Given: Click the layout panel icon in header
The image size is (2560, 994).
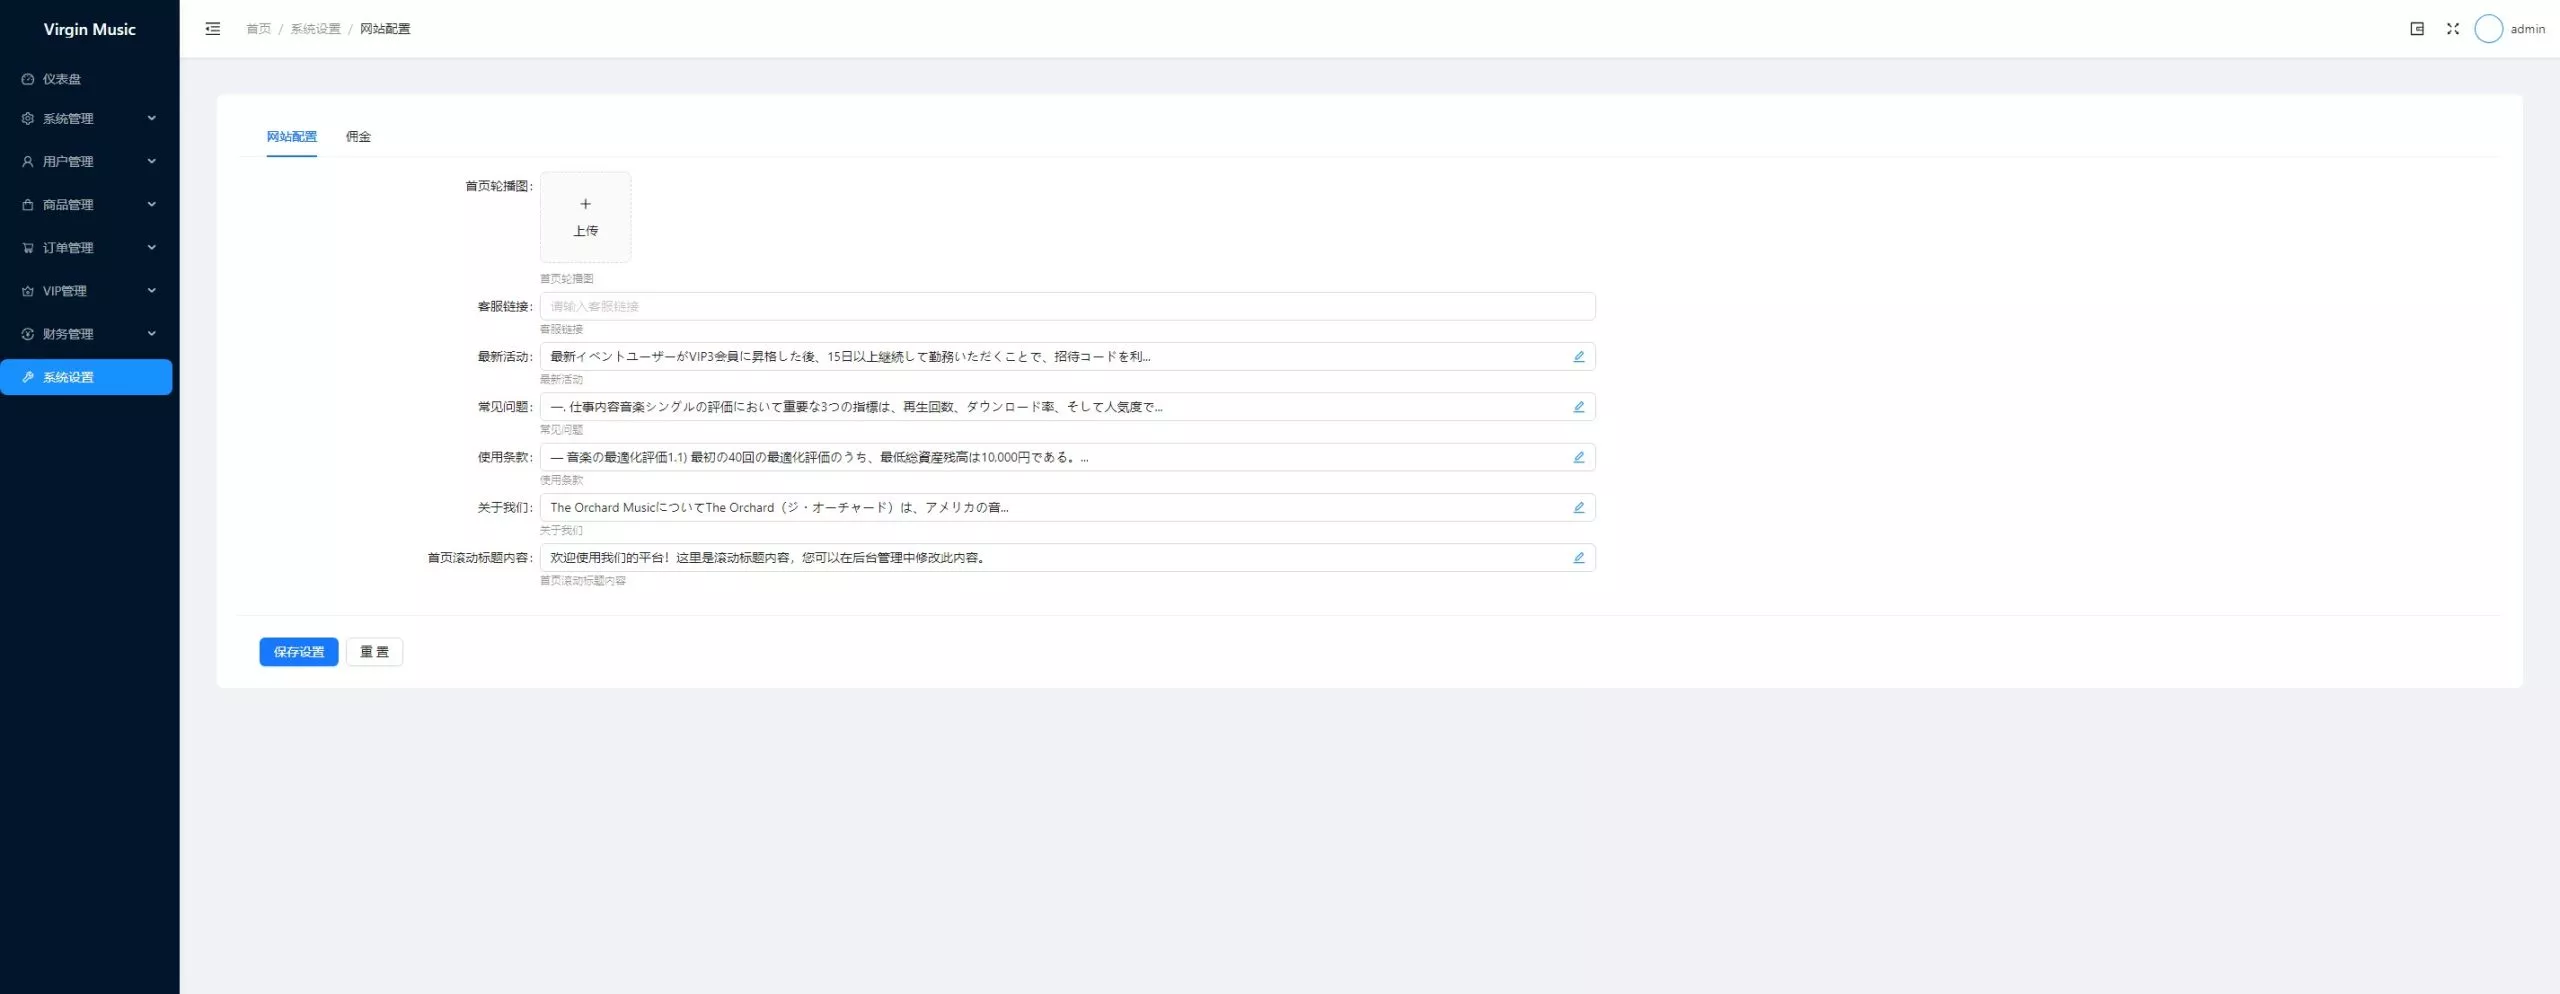Looking at the screenshot, I should [x=2416, y=29].
